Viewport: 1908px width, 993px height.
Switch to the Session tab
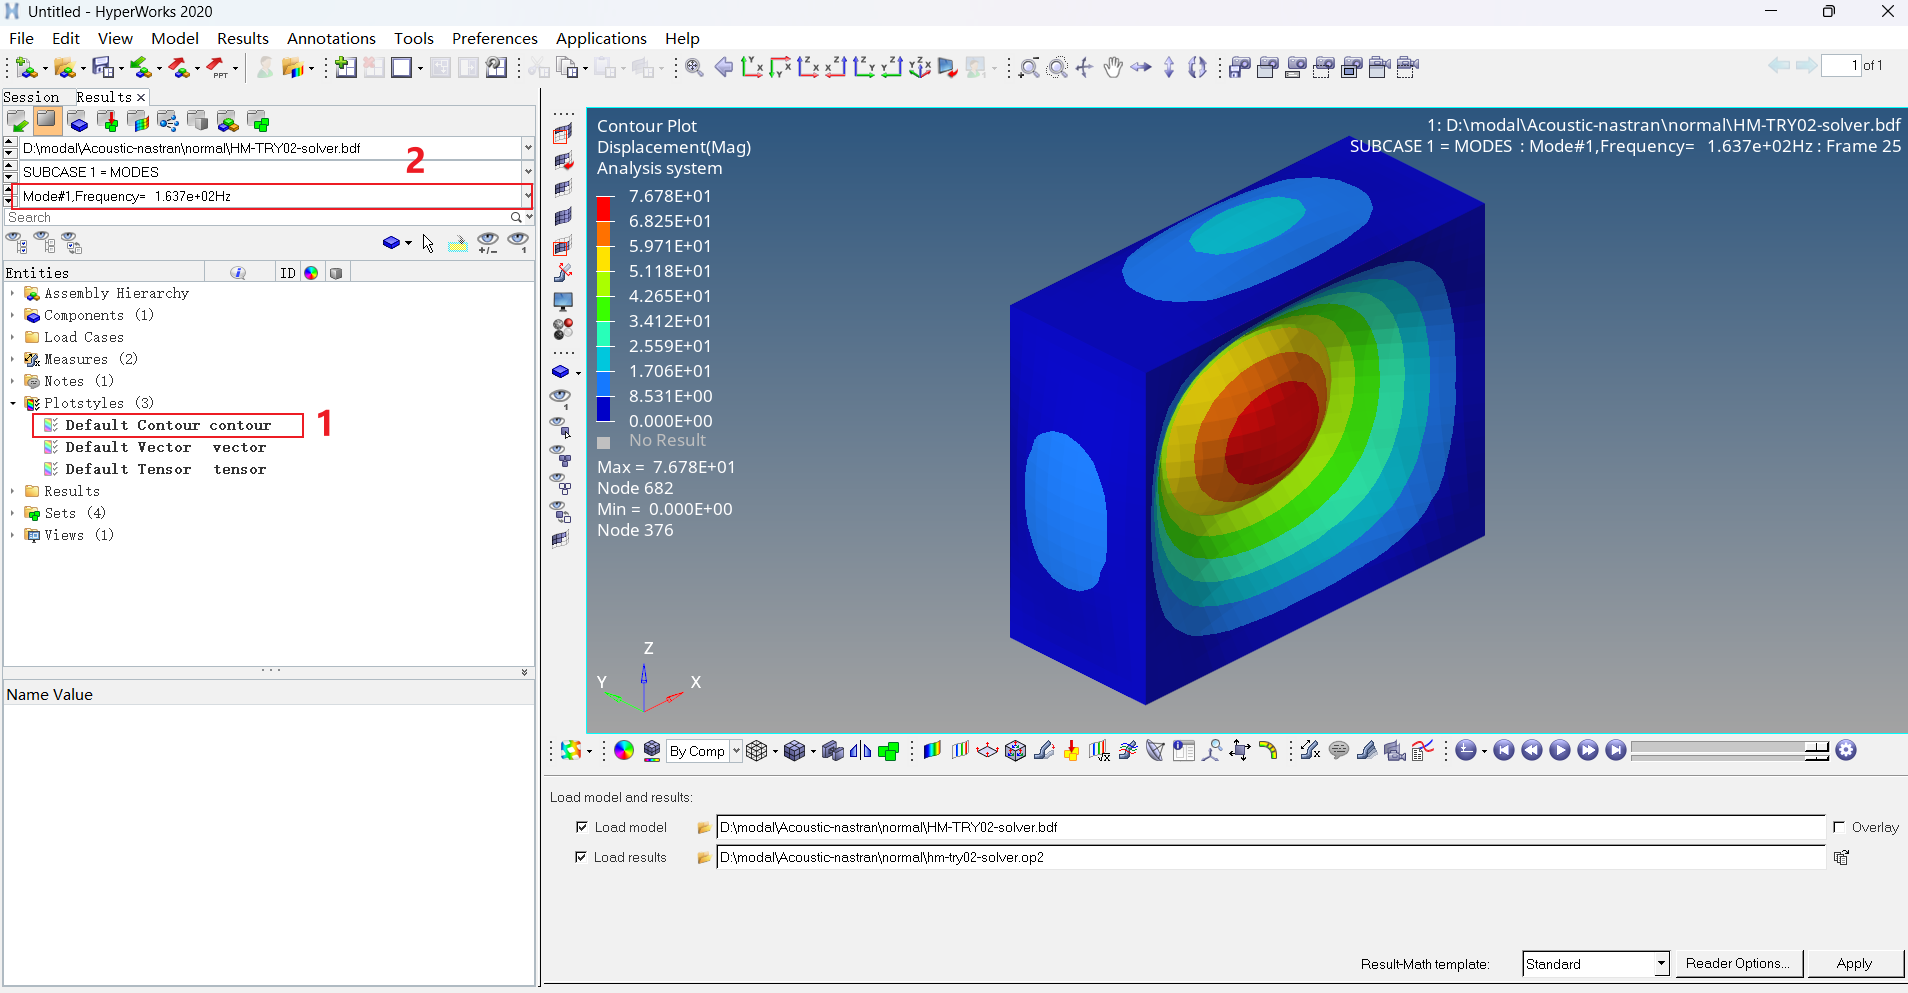point(34,96)
